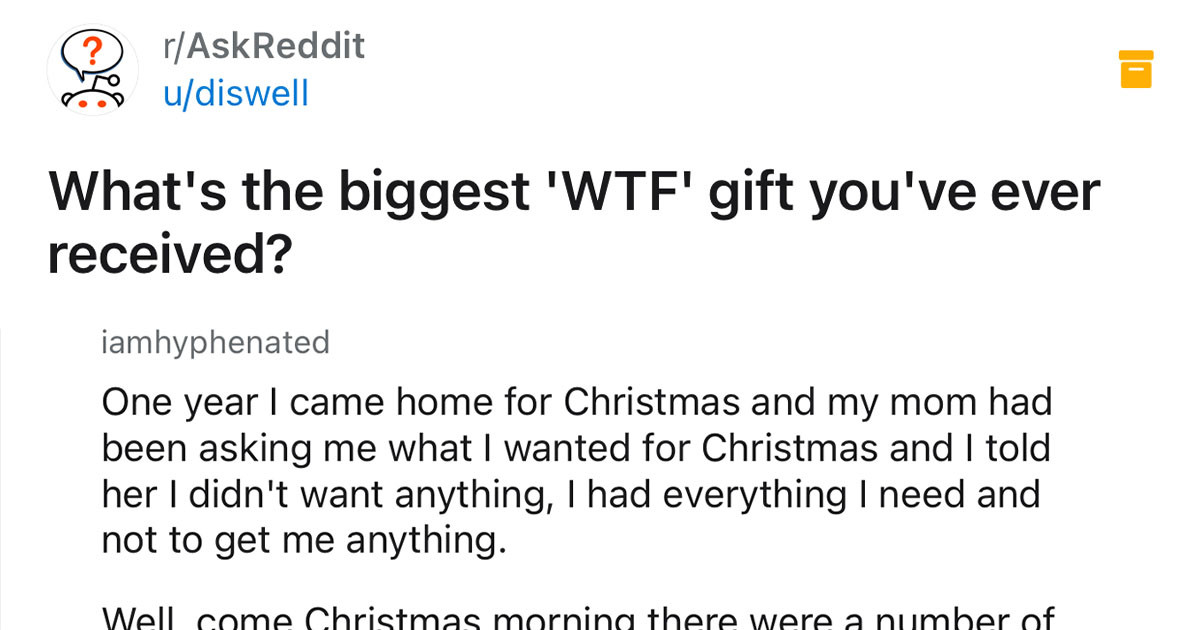Click inside the comment paragraph starting 'One year'
This screenshot has height=630, width=1200.
pyautogui.click(x=576, y=470)
